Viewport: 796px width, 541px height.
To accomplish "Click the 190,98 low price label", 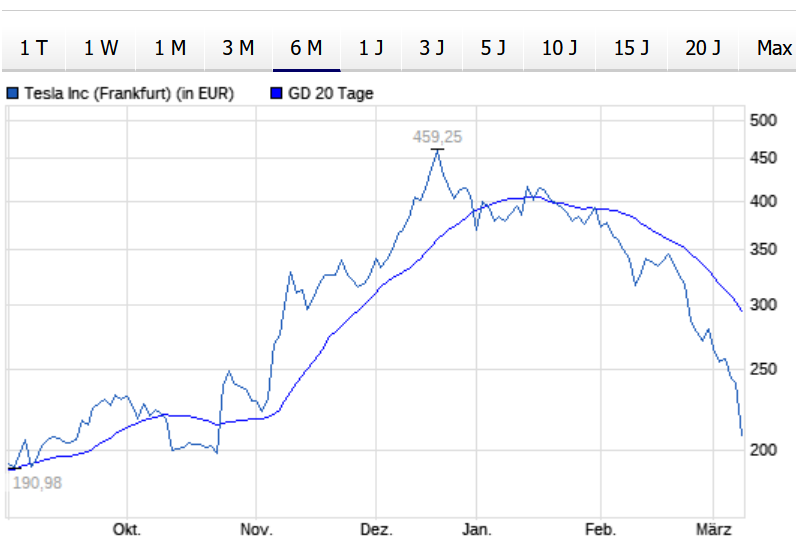I will (37, 483).
